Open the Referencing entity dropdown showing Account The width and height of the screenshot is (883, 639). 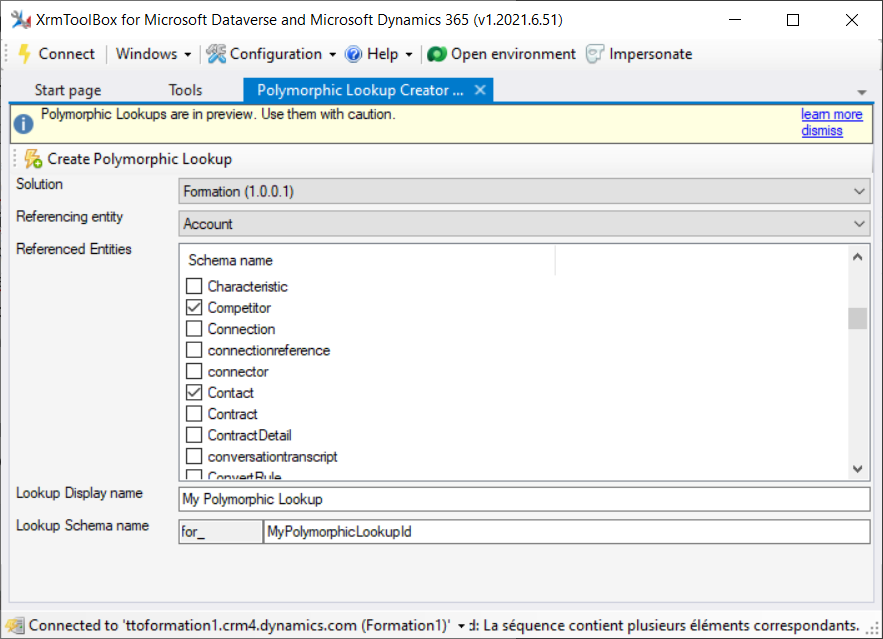(x=524, y=224)
